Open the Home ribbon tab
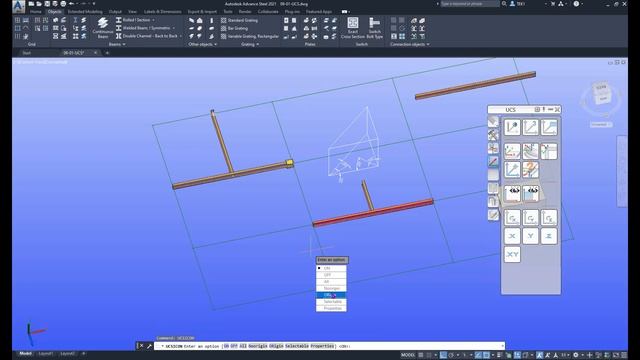This screenshot has height=360, width=640. coord(36,11)
